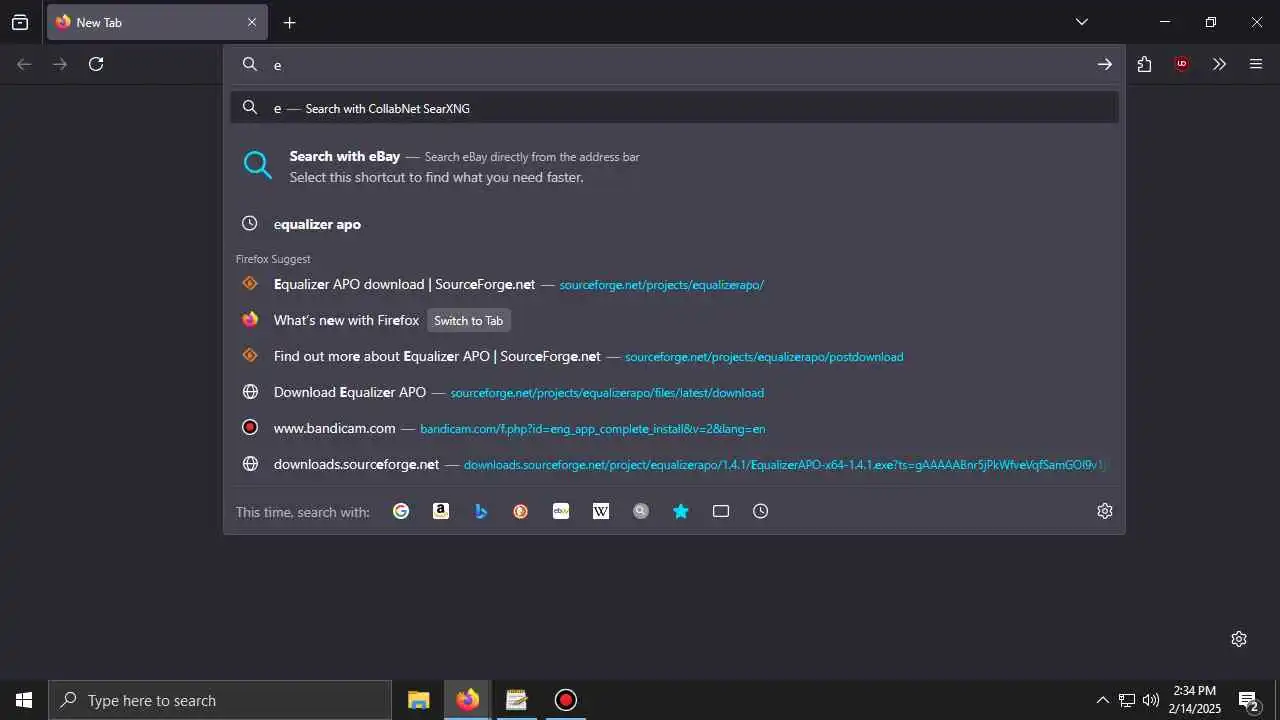1280x720 pixels.
Task: Open the notepad app on the taskbar
Action: tap(516, 700)
